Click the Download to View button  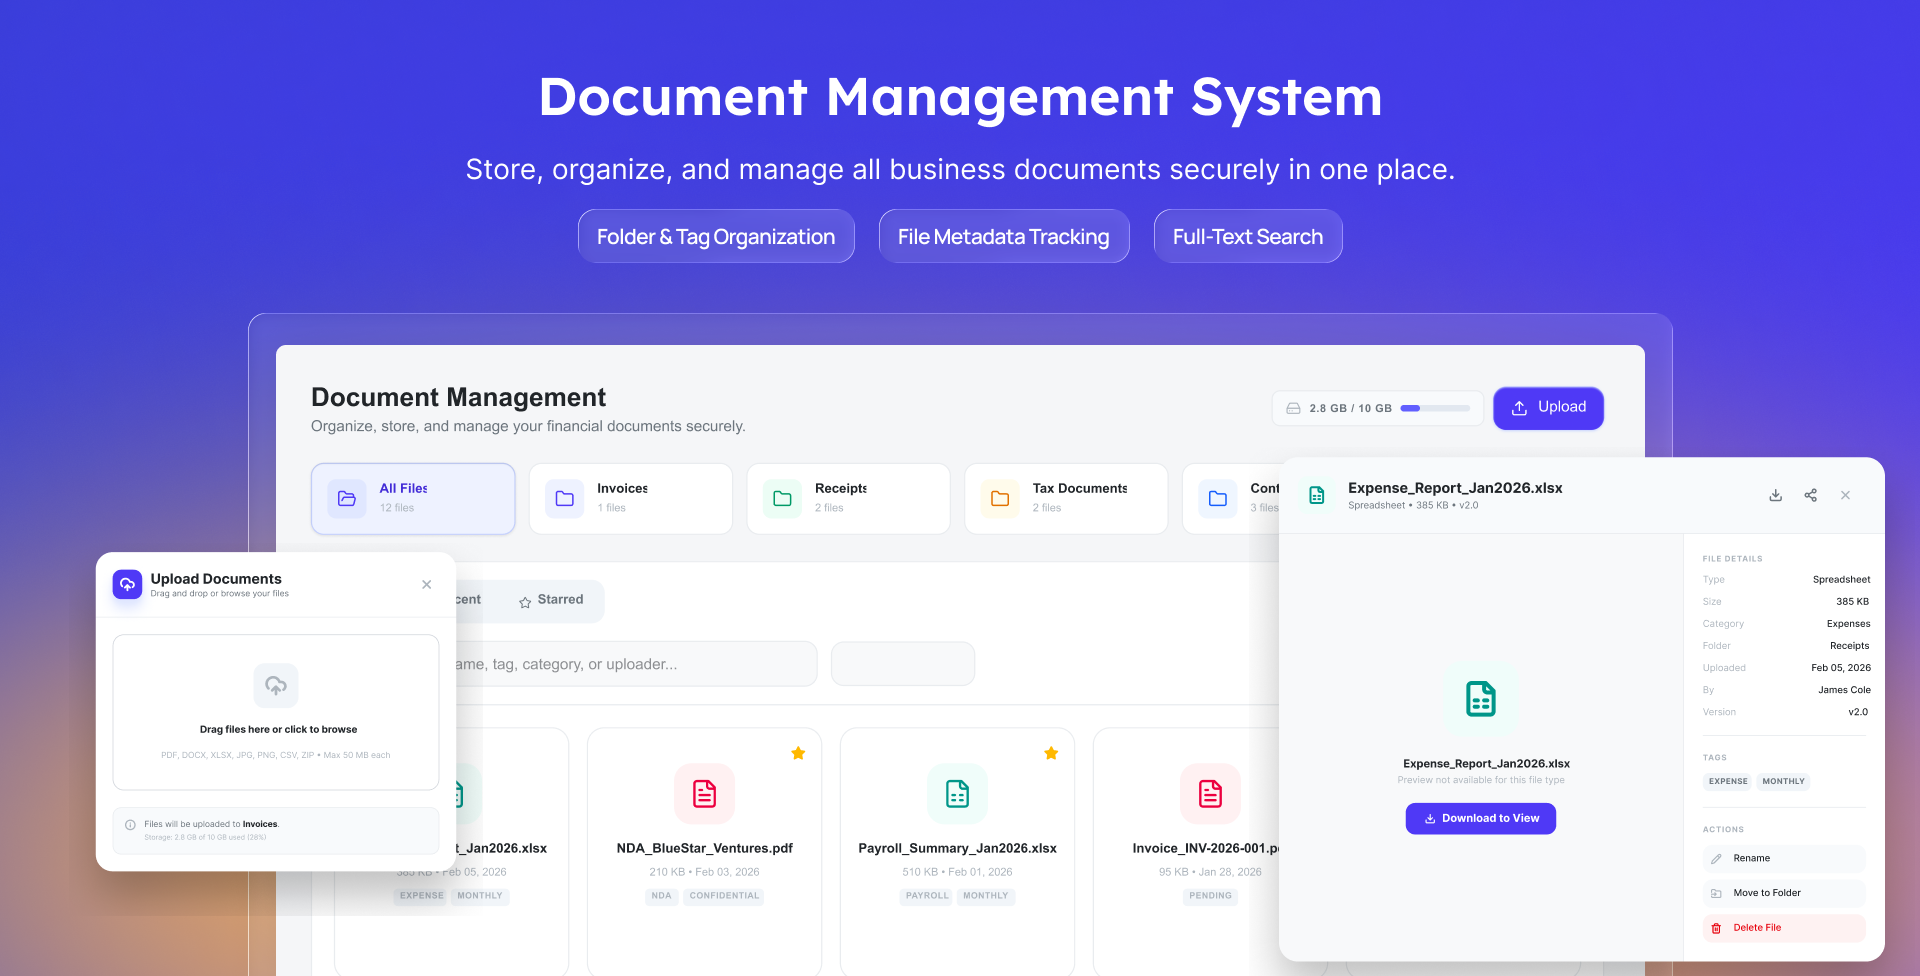[x=1480, y=818]
